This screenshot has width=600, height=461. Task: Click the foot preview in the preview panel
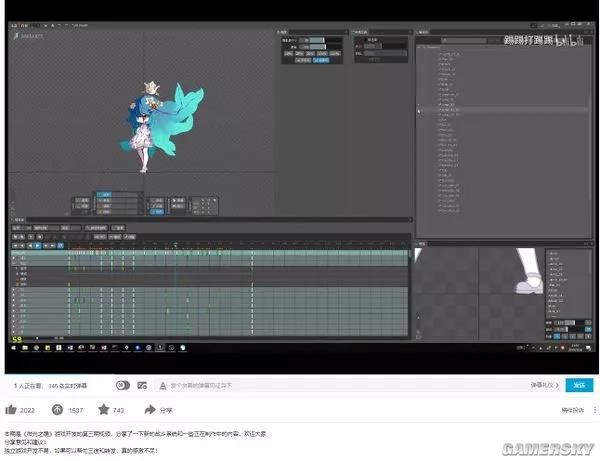530,272
